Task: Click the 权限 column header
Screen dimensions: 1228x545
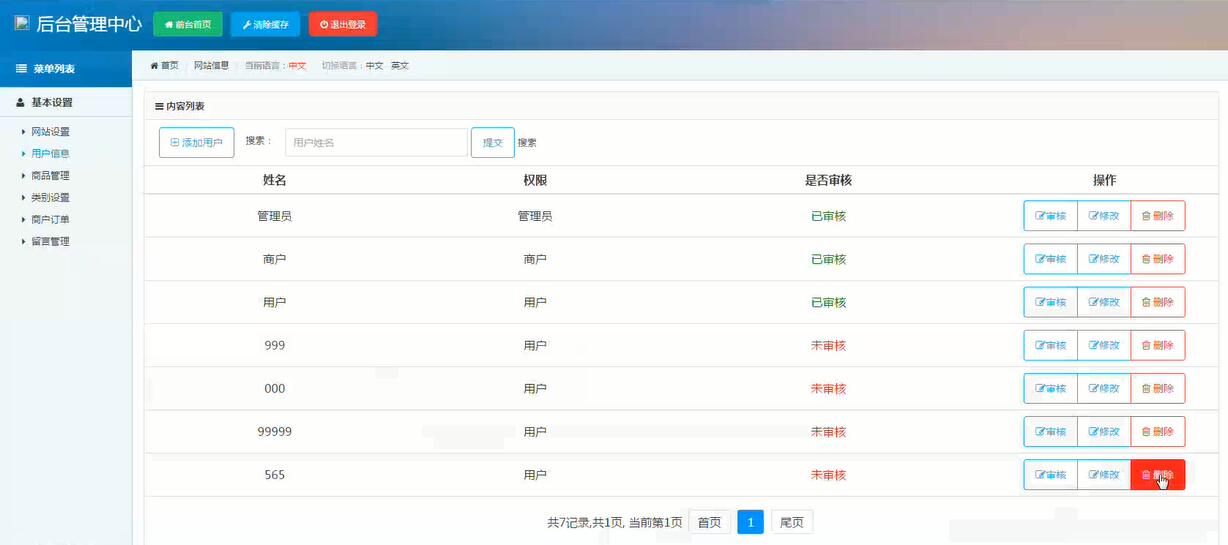Action: [x=535, y=180]
